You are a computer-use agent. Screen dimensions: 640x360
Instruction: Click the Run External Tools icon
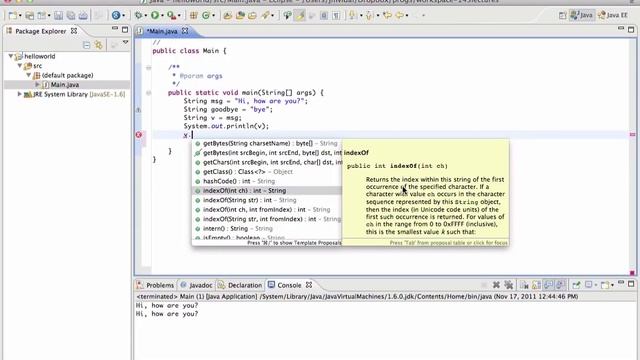pos(171,16)
